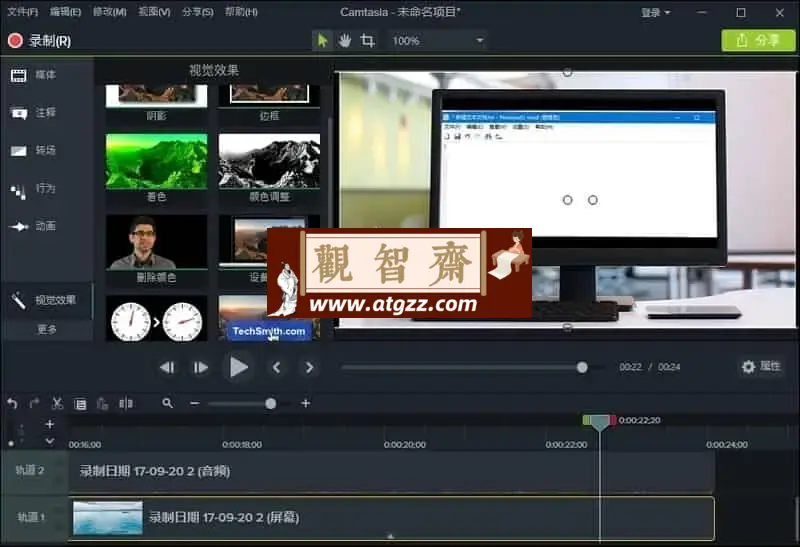Viewport: 800px width, 547px height.
Task: Select the Clip Speed clocks effect
Action: point(156,319)
